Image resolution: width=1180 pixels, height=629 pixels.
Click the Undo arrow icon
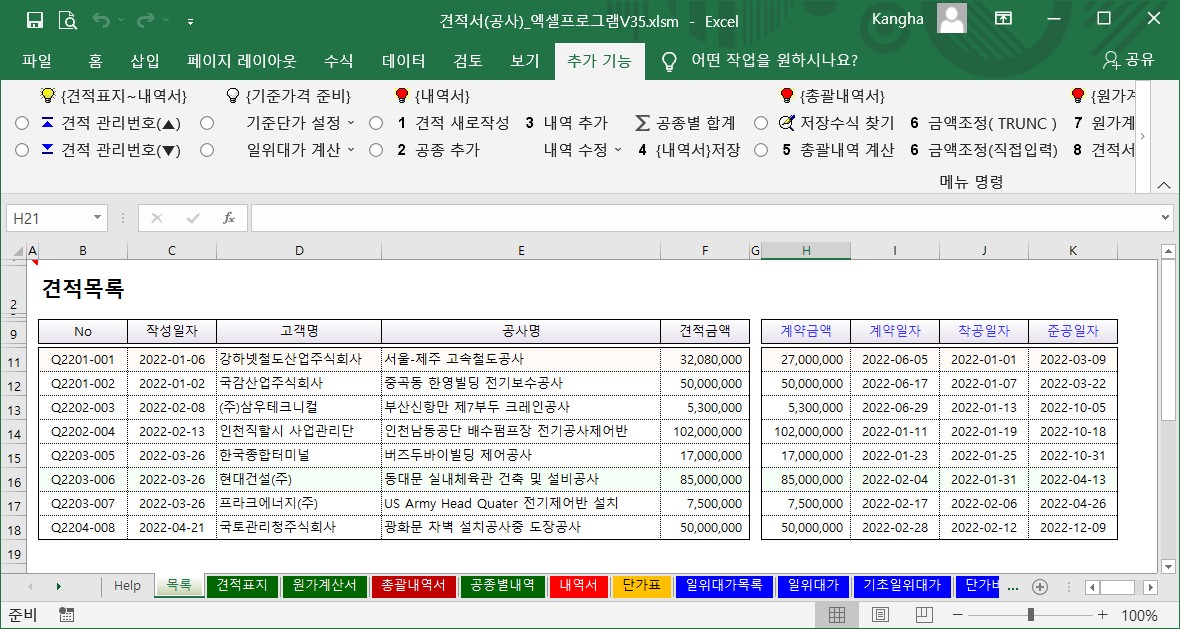click(102, 20)
